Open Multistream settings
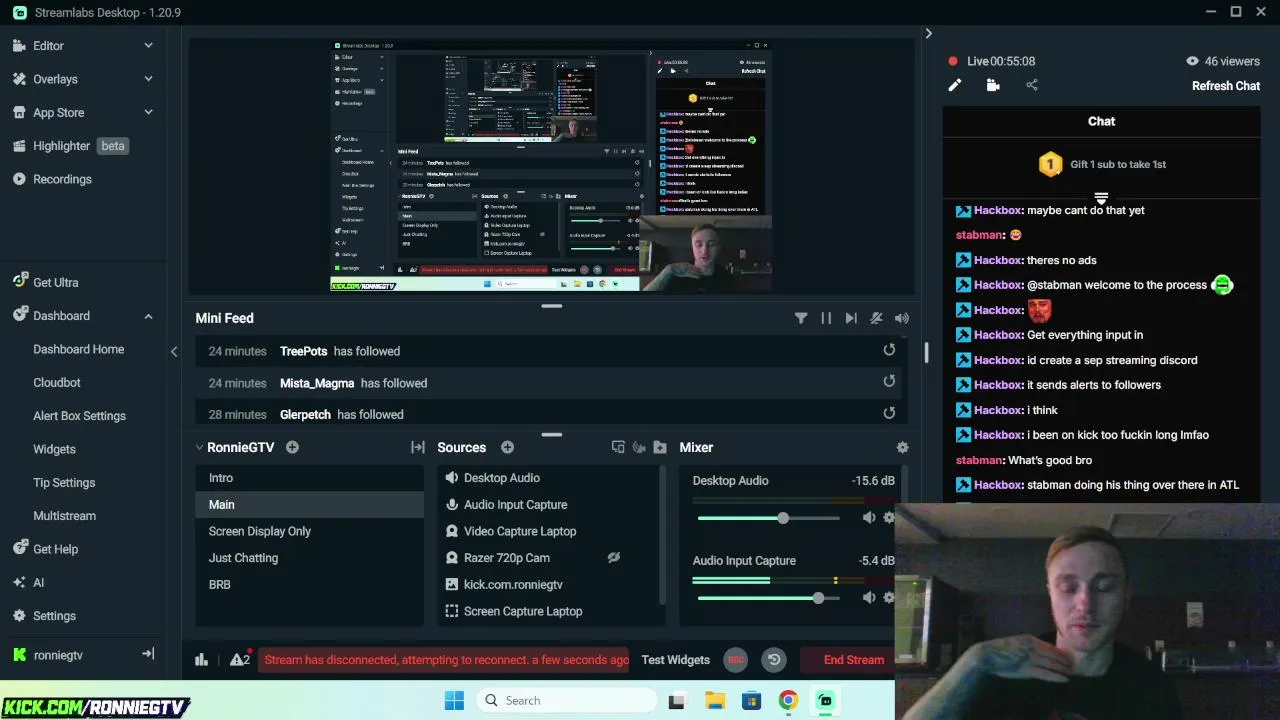This screenshot has height=720, width=1280. 64,516
